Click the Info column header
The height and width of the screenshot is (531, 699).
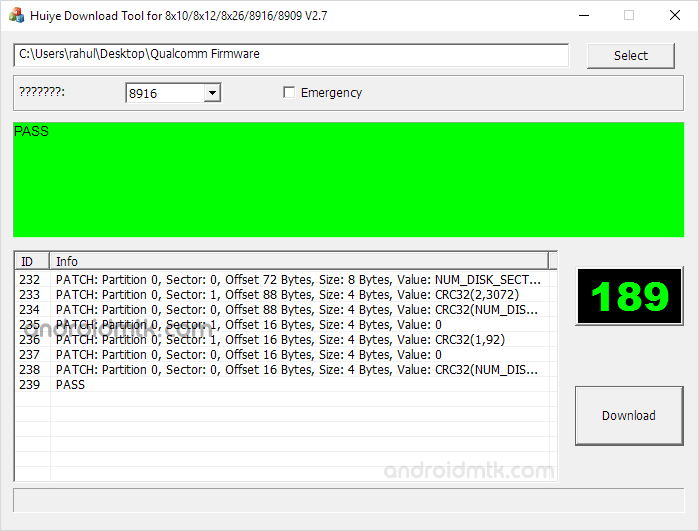click(x=300, y=262)
